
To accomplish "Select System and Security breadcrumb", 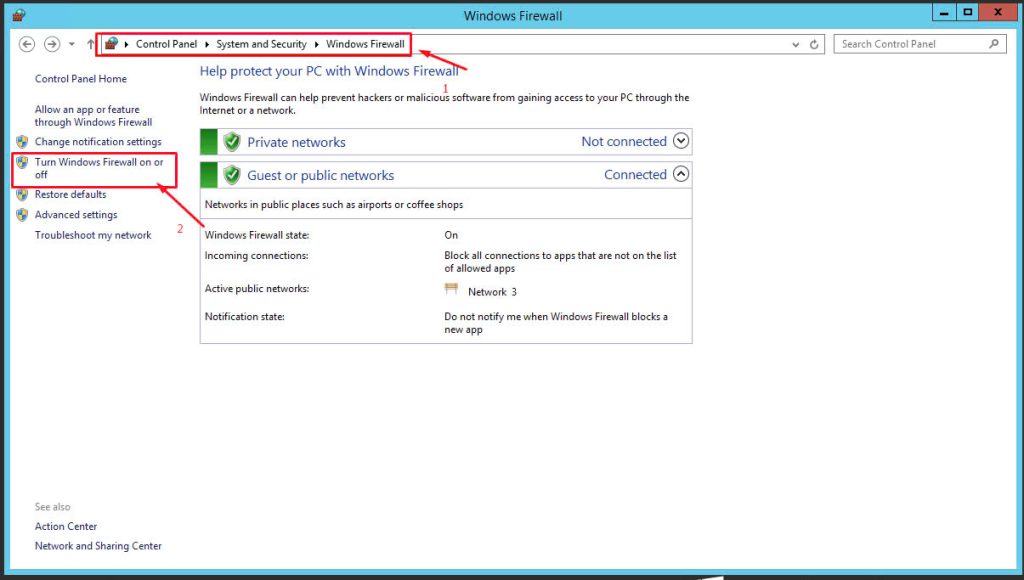I will [261, 44].
